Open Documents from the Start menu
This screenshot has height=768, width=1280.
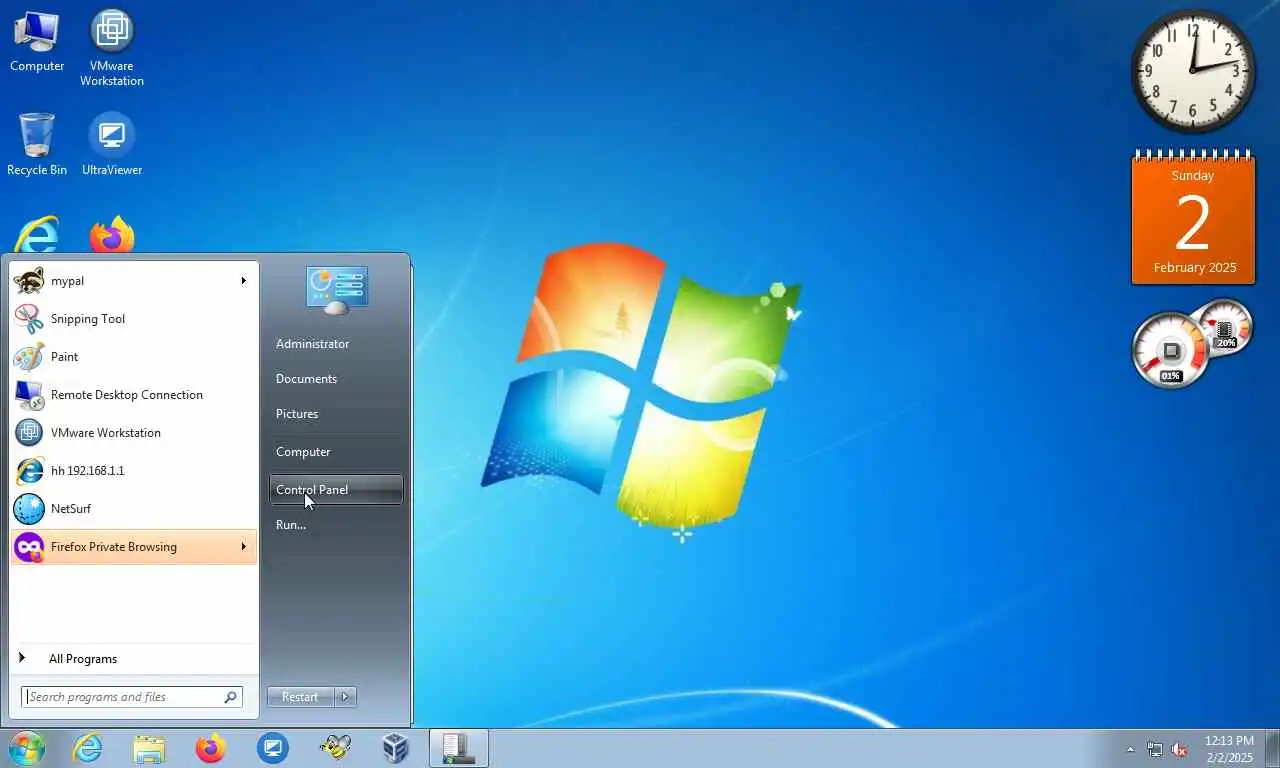[306, 379]
